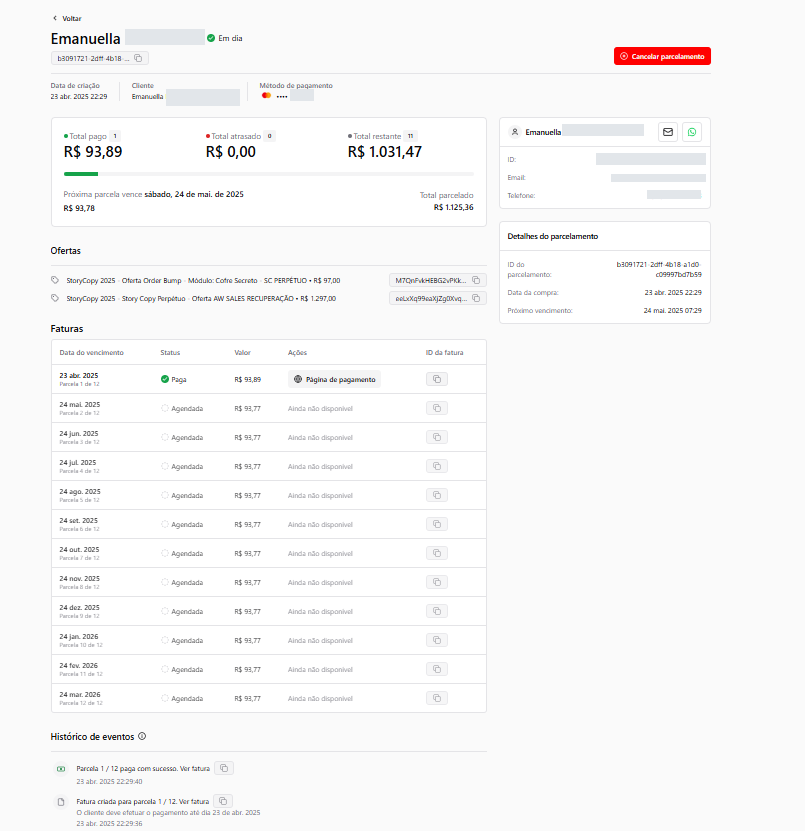The height and width of the screenshot is (831, 805).
Task: Copy invoice ID for 24 jun. 2025
Action: 437,437
